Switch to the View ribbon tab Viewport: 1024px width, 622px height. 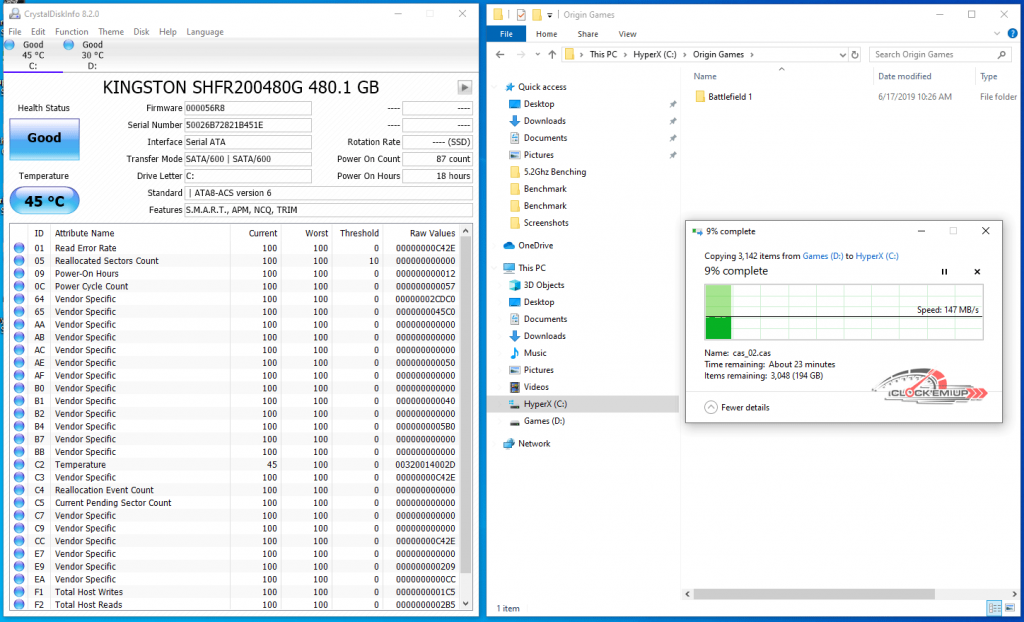tap(627, 34)
